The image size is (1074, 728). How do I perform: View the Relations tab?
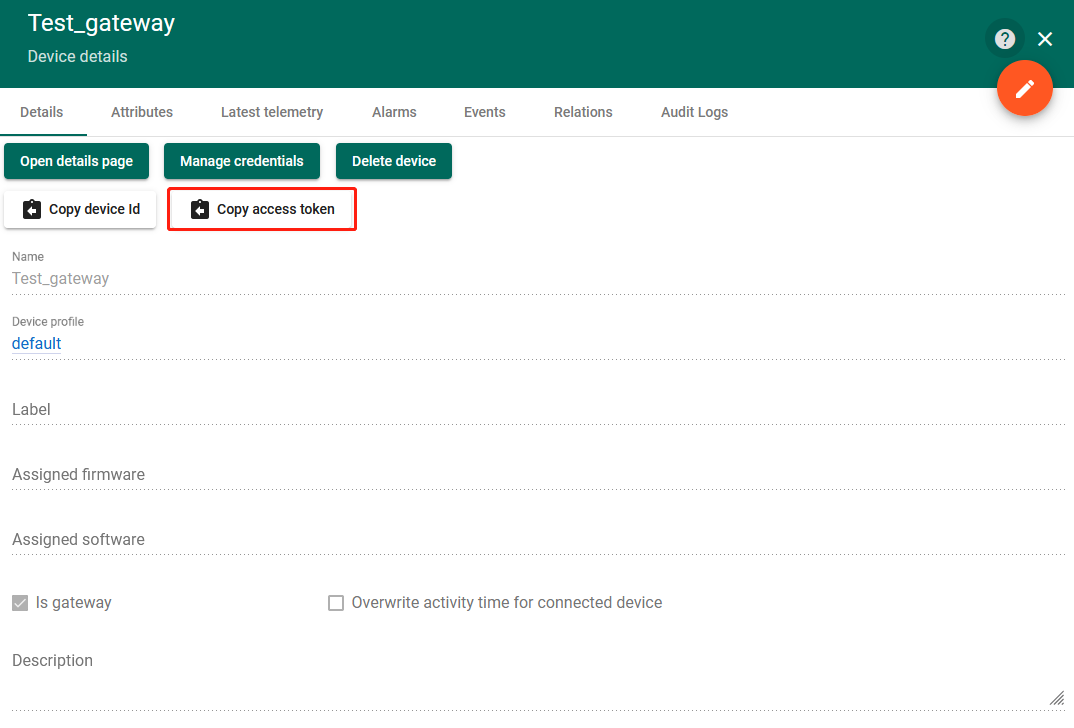(583, 112)
